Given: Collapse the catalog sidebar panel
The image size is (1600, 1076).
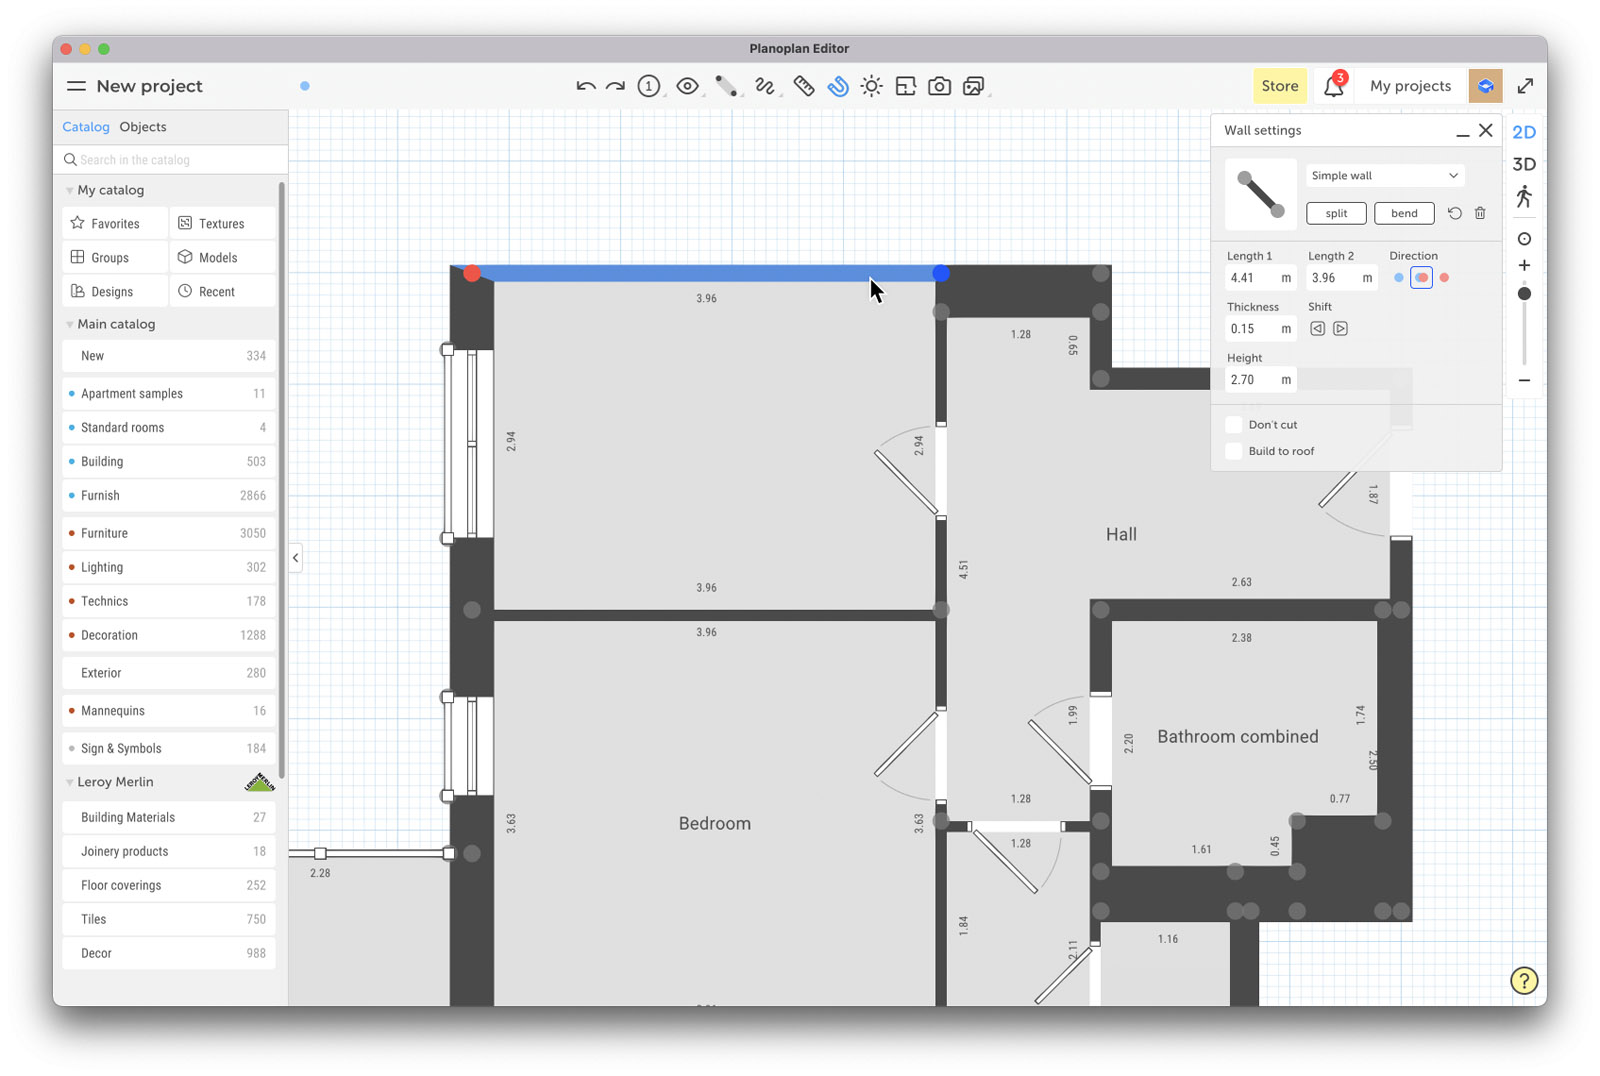Looking at the screenshot, I should coord(296,558).
